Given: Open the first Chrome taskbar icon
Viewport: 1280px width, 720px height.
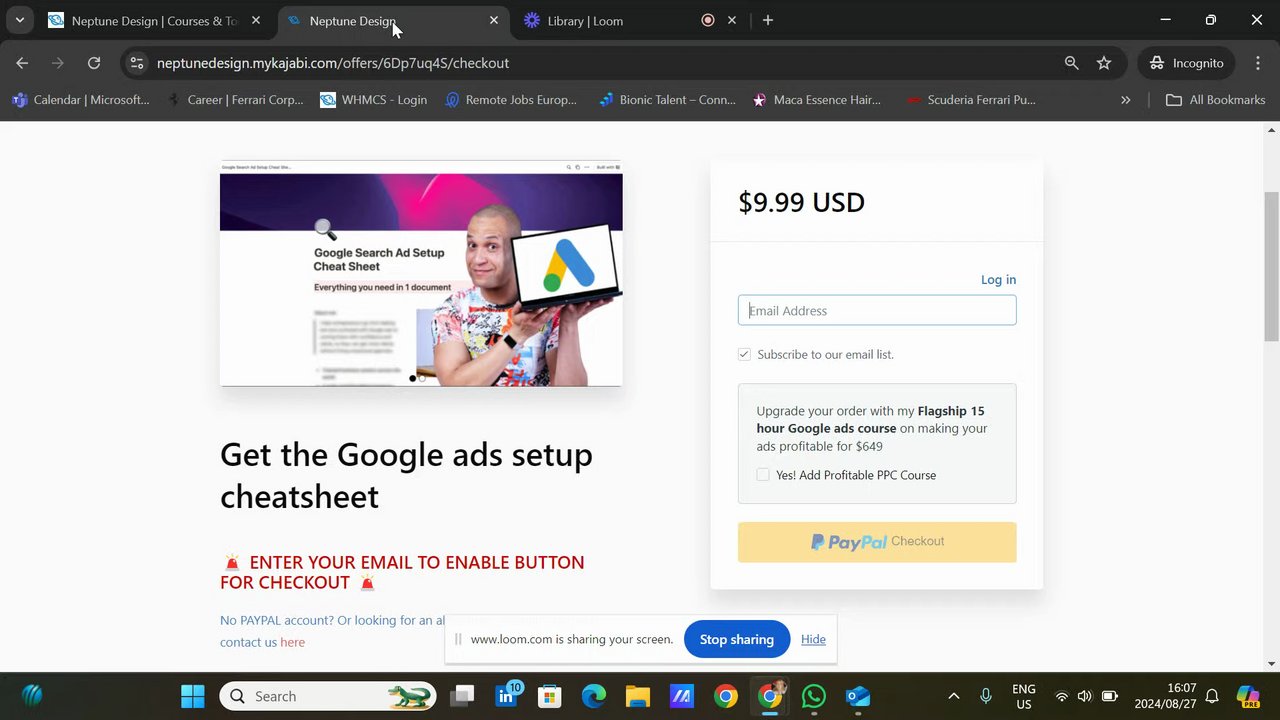Looking at the screenshot, I should [726, 696].
